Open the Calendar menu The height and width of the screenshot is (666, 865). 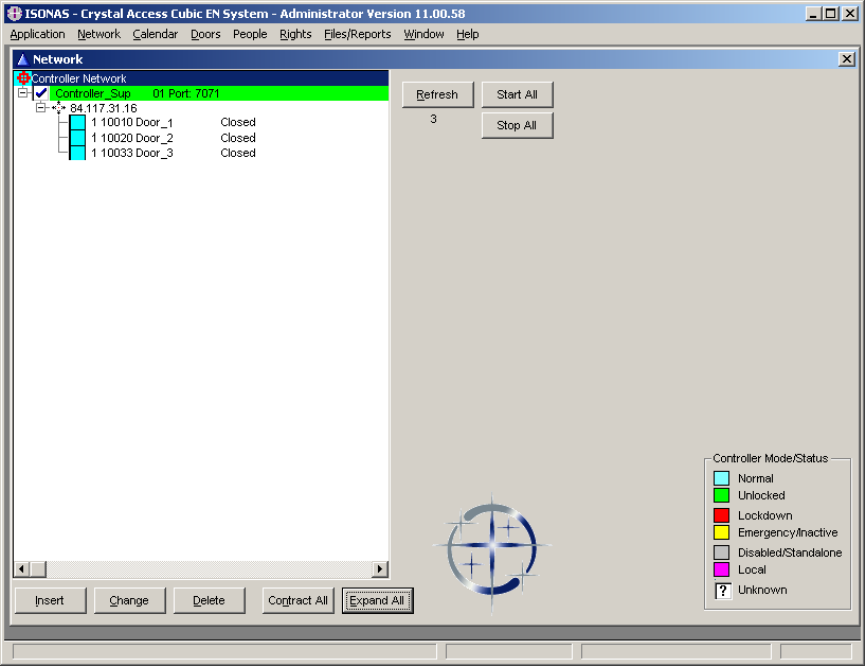(155, 34)
